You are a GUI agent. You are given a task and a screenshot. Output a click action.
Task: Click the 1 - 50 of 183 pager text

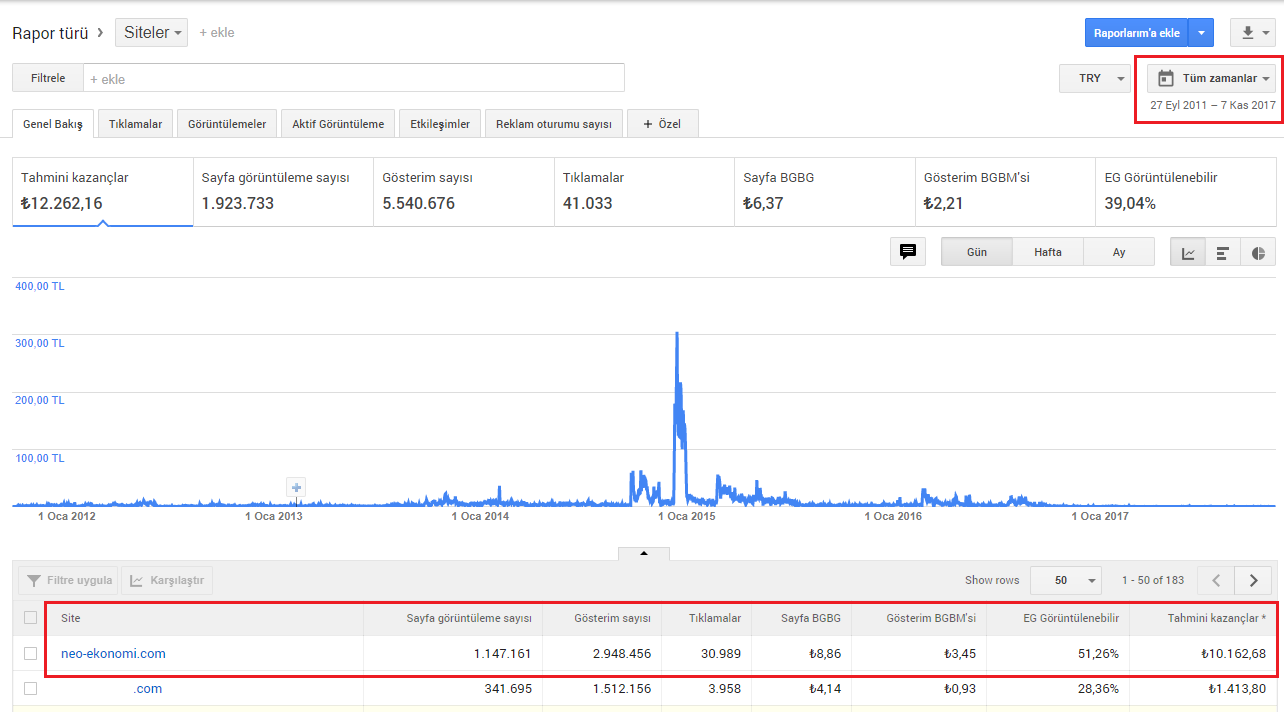pyautogui.click(x=1153, y=580)
